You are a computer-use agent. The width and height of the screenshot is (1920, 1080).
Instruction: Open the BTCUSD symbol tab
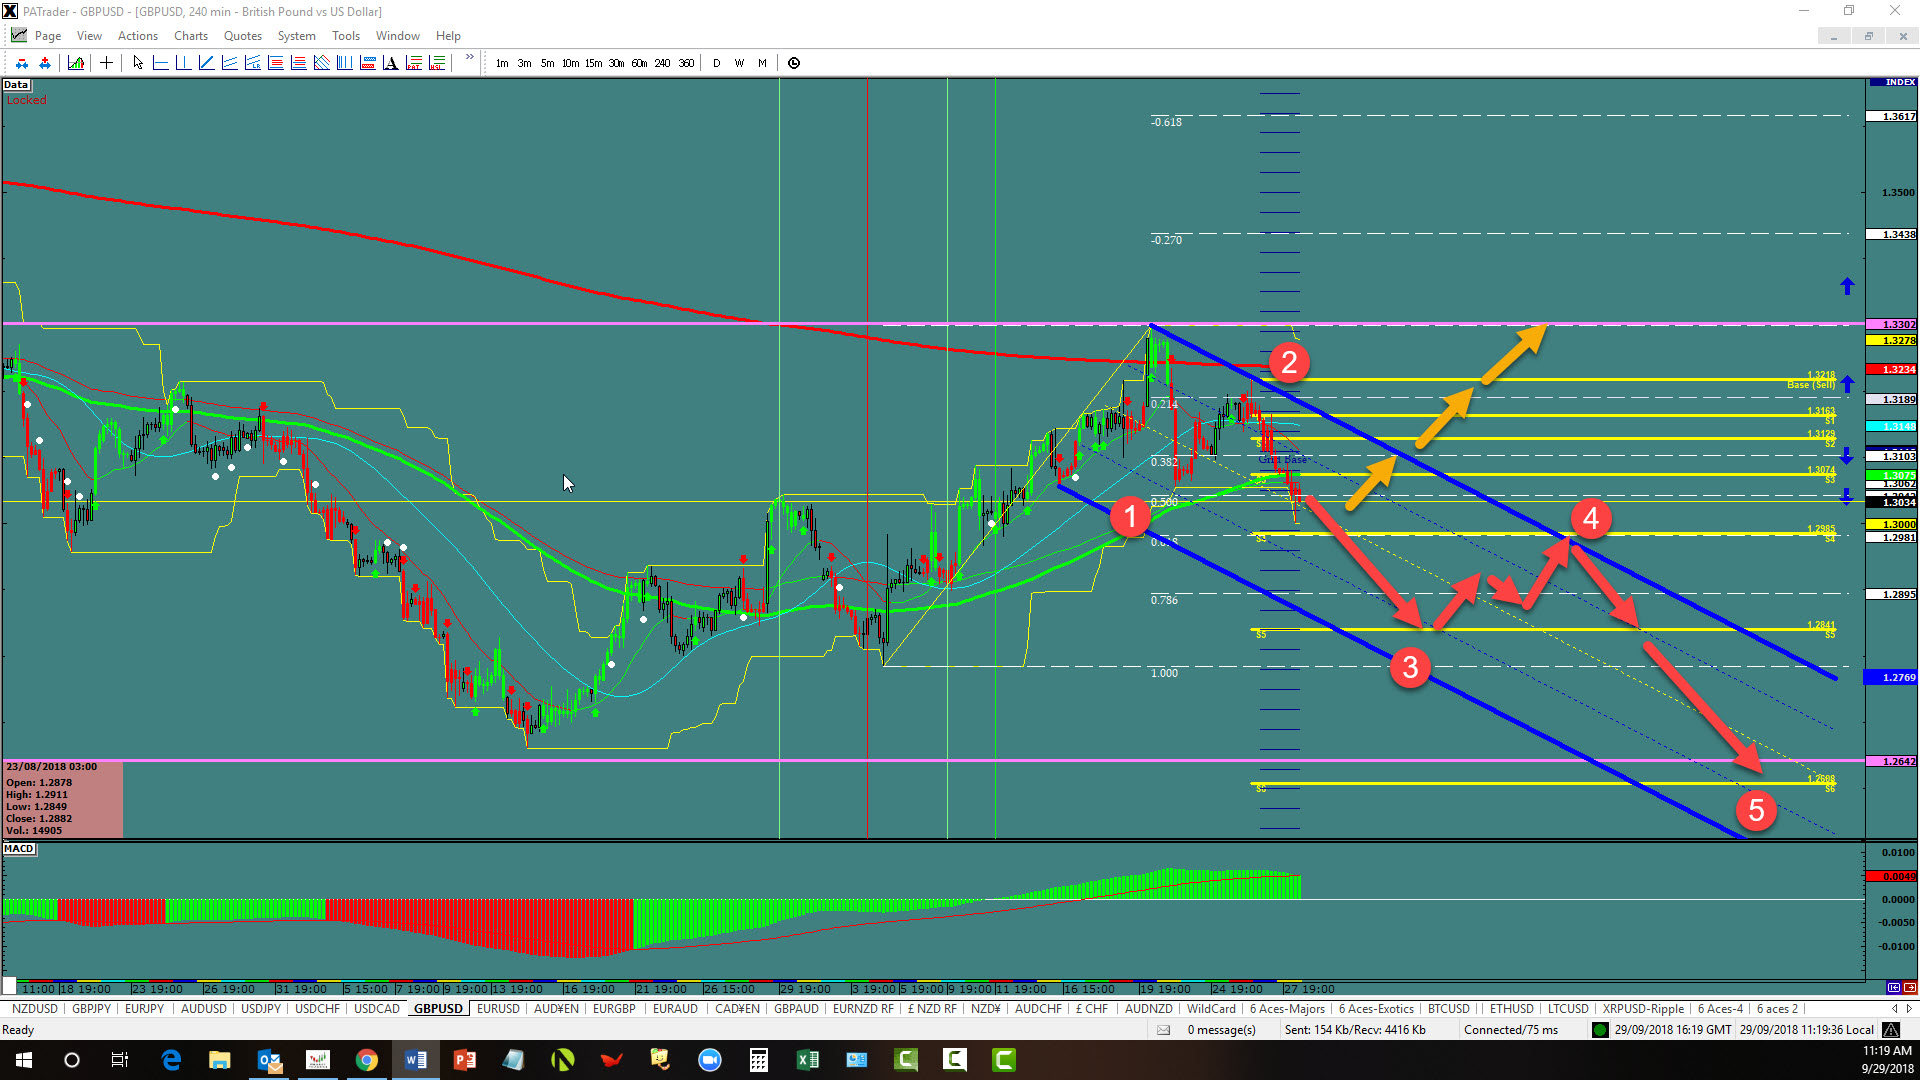(x=1448, y=1009)
